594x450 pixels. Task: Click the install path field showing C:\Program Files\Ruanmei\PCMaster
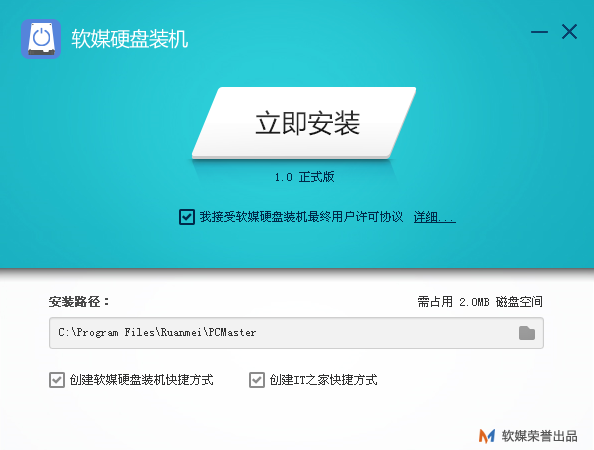(296, 333)
